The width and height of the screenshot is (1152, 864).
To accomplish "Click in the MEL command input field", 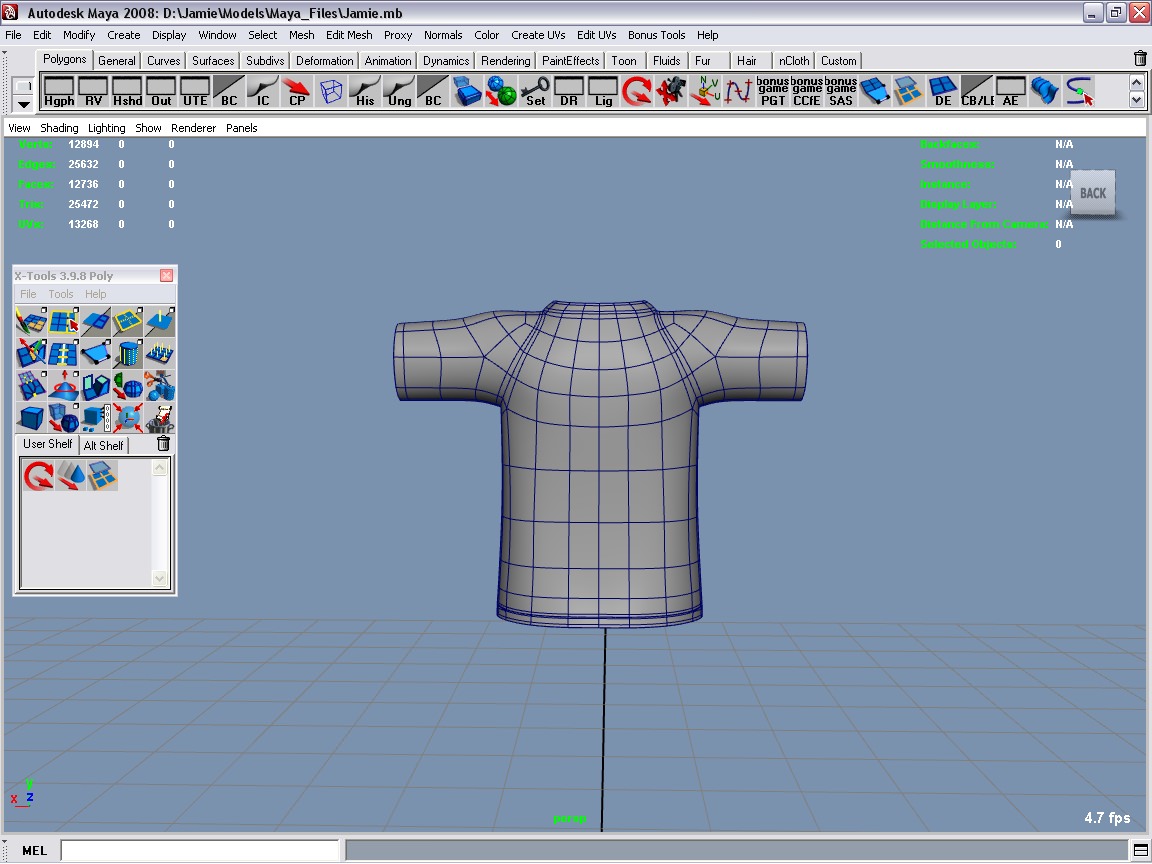I will point(200,851).
